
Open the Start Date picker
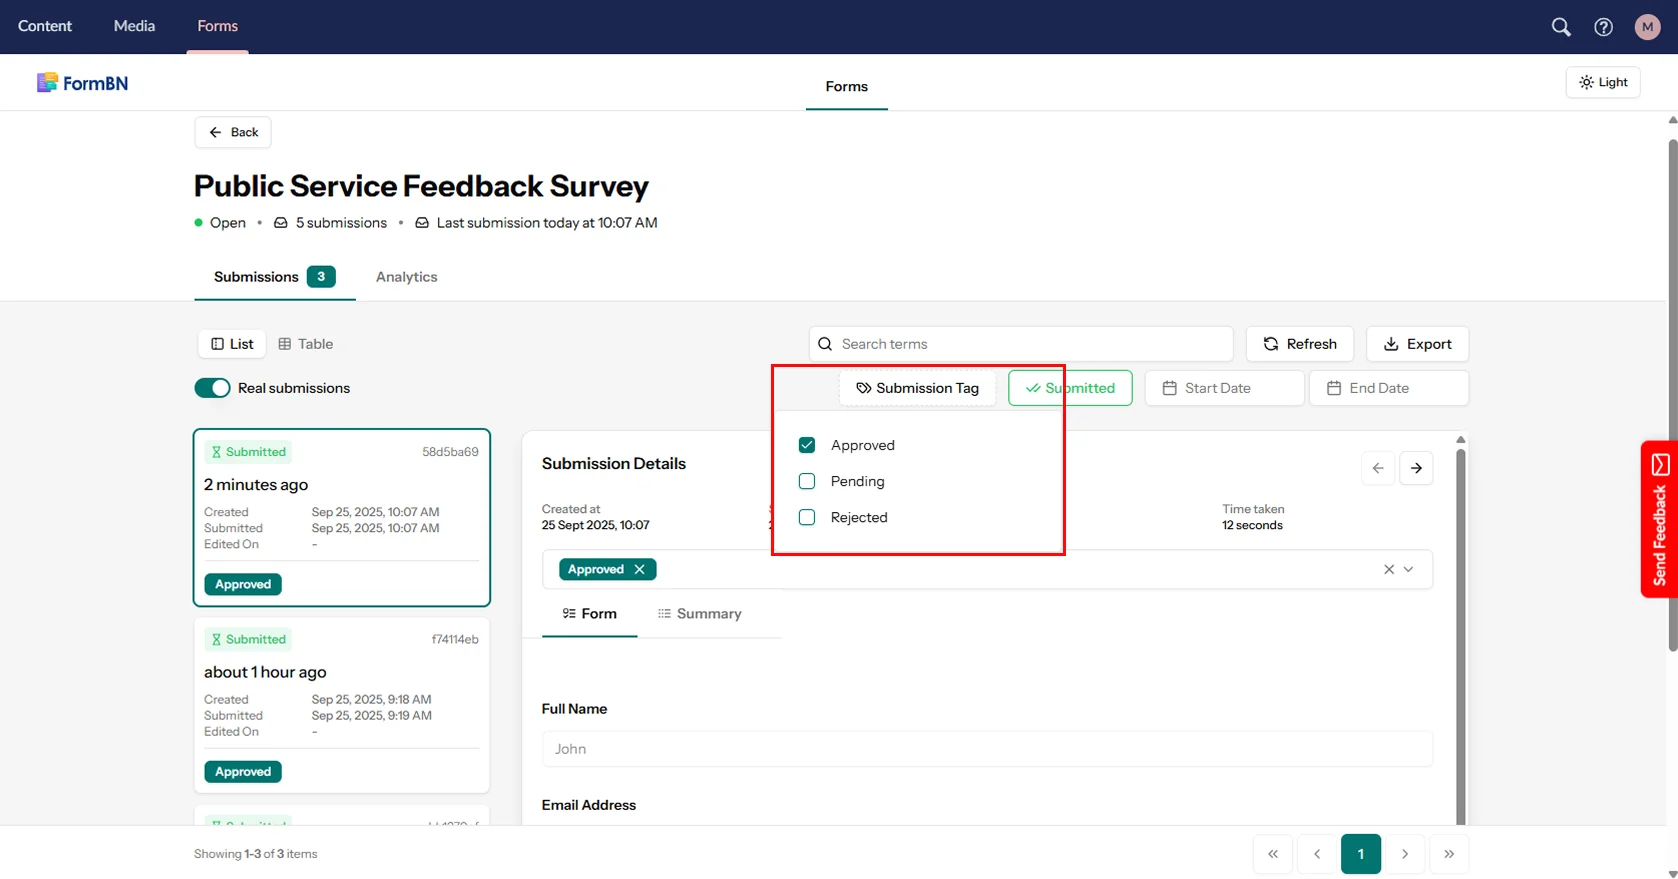point(1224,388)
